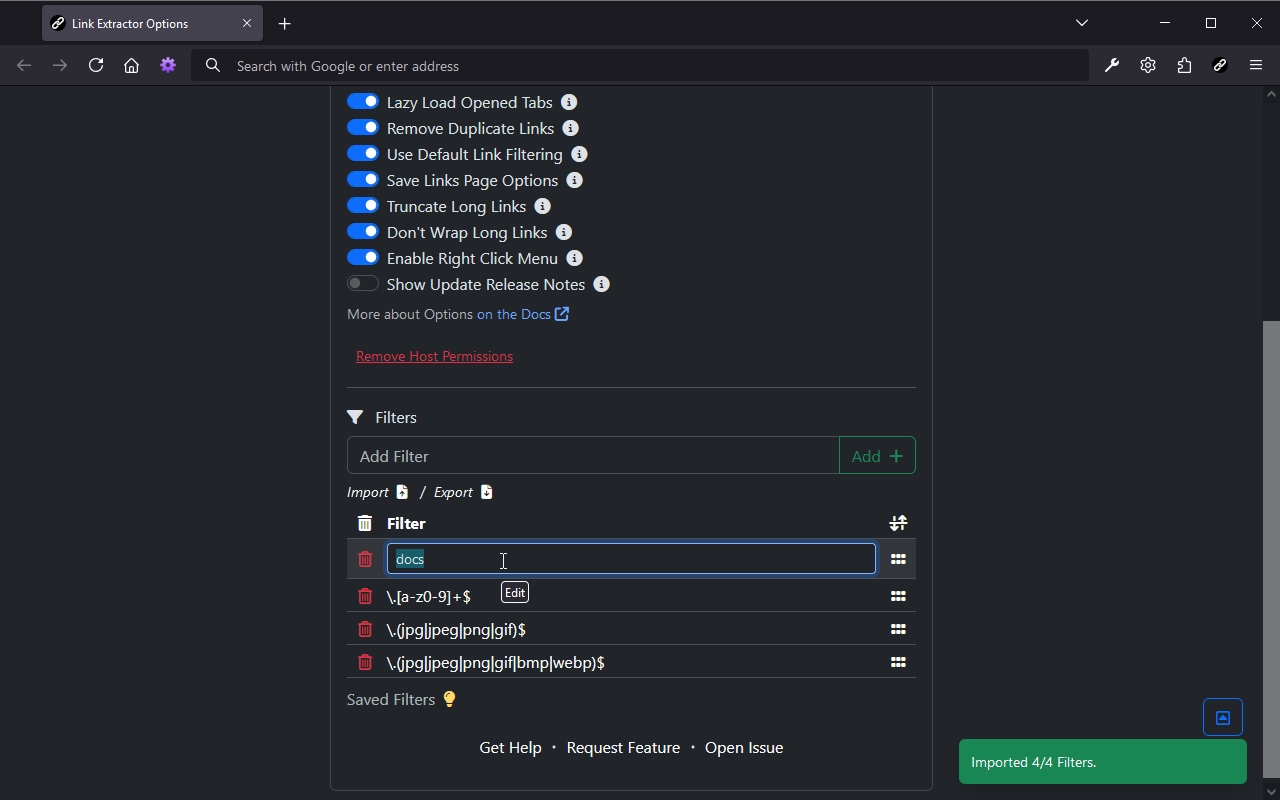This screenshot has width=1280, height=800.
Task: Click the lightbulb beside Saved Filters
Action: (448, 699)
